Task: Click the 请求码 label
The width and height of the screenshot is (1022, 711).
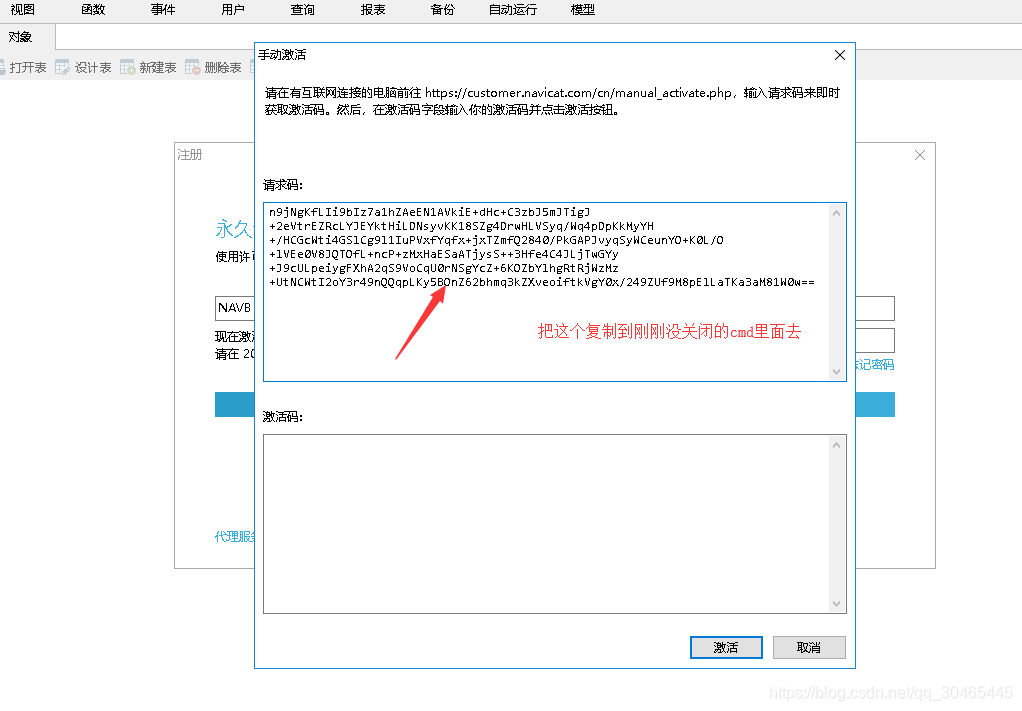Action: coord(283,185)
